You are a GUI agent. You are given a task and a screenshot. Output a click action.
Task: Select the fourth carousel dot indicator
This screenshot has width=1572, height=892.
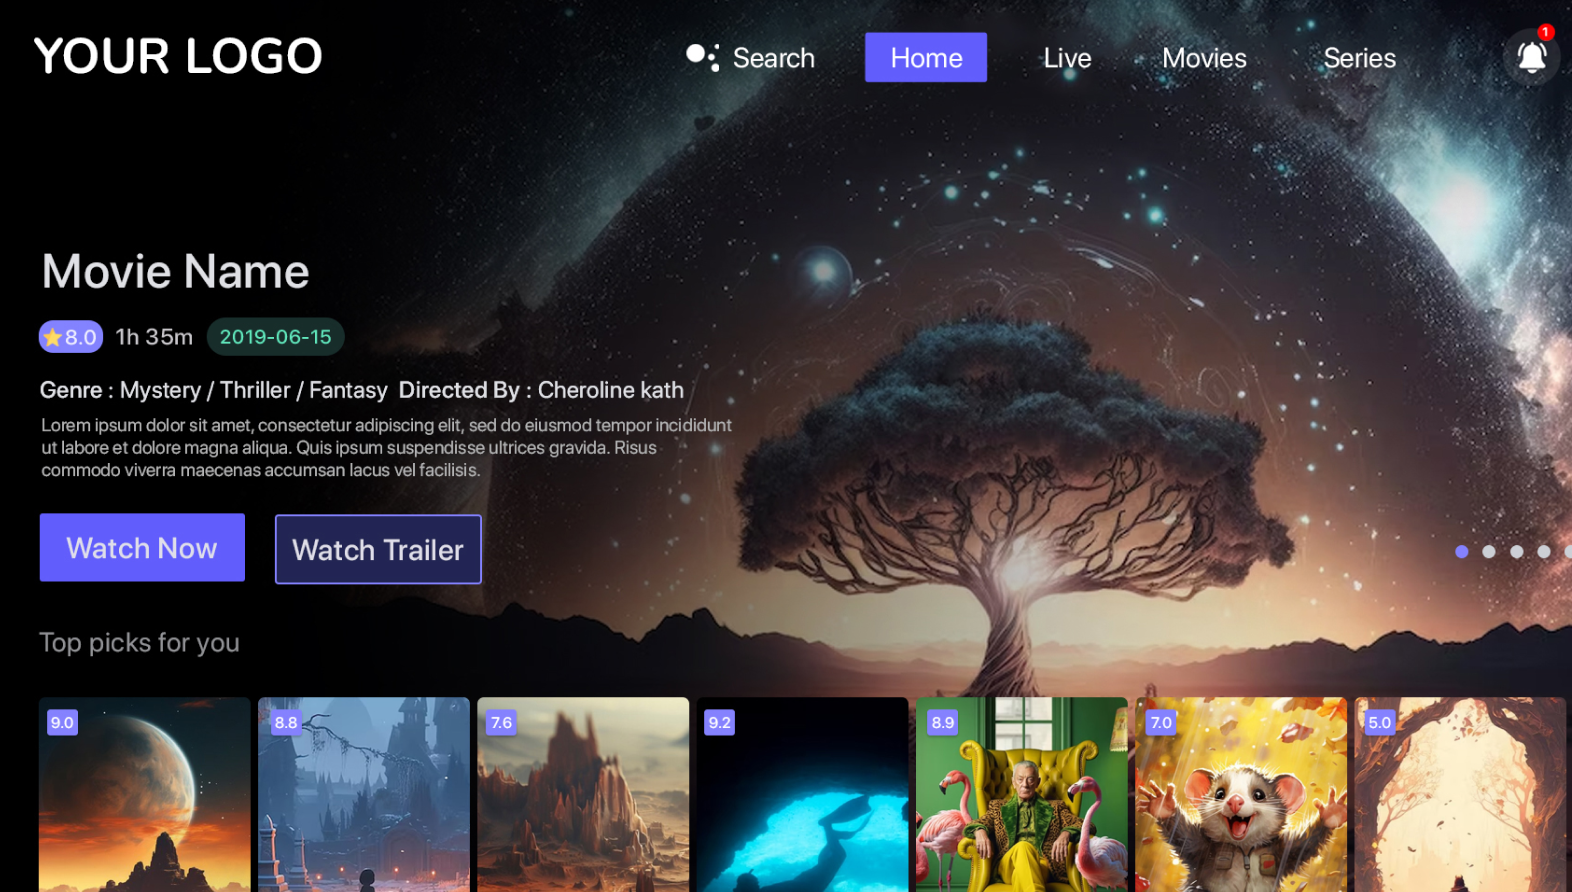click(x=1544, y=551)
